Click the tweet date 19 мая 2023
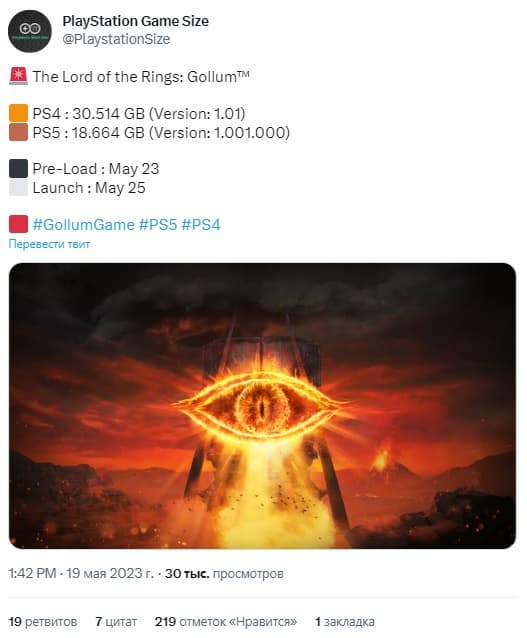The width and height of the screenshot is (527, 638). click(x=110, y=573)
